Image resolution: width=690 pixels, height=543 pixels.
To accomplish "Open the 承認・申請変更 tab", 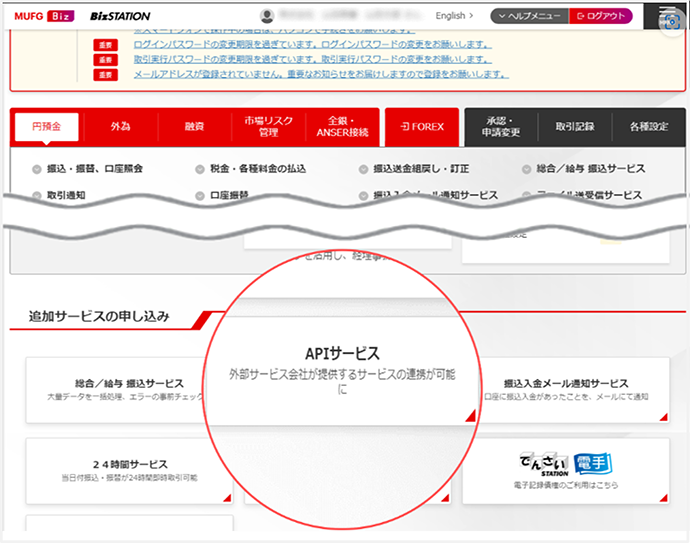I will (499, 127).
